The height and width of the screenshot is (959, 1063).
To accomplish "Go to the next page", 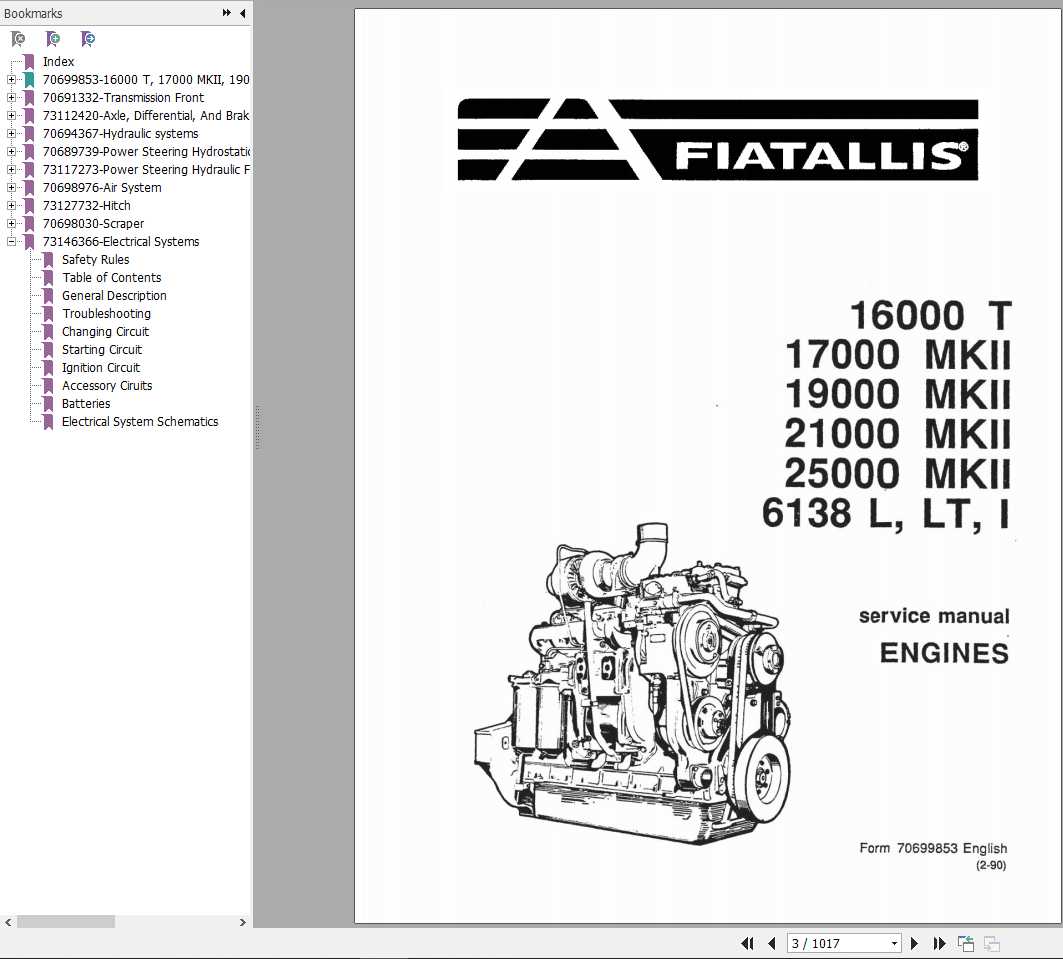I will (914, 943).
